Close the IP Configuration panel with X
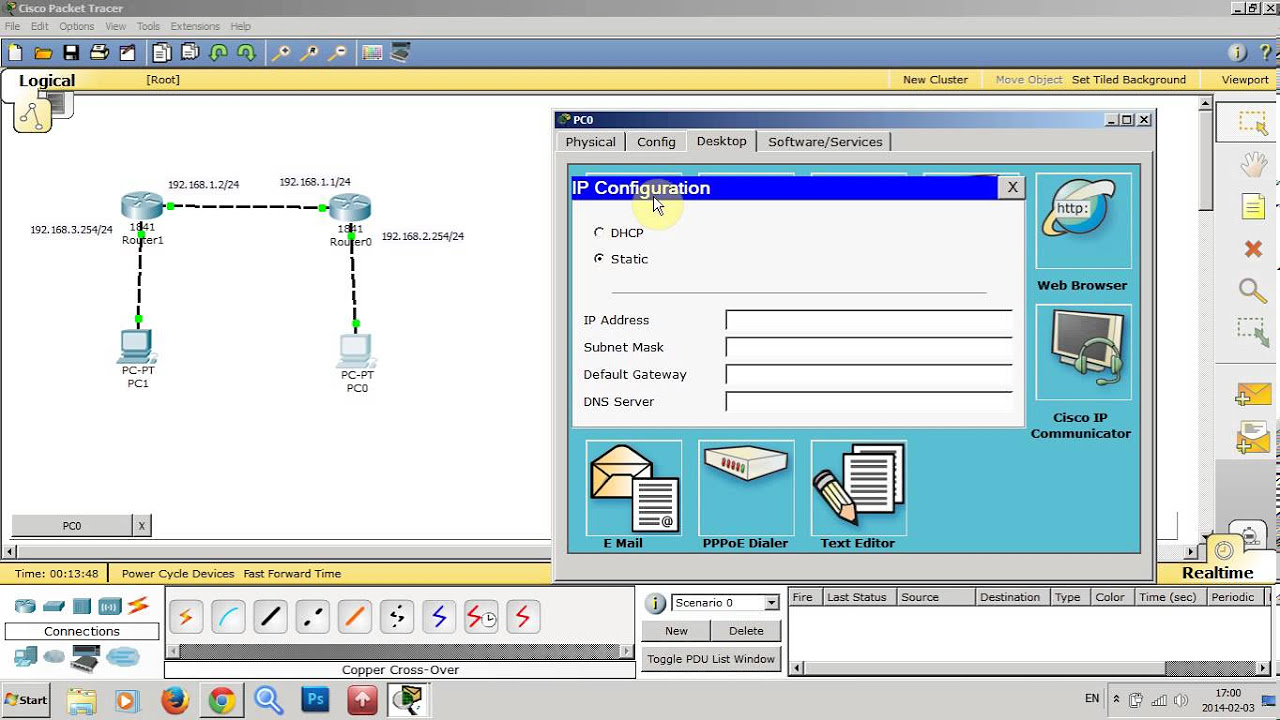1280x720 pixels. (1012, 187)
